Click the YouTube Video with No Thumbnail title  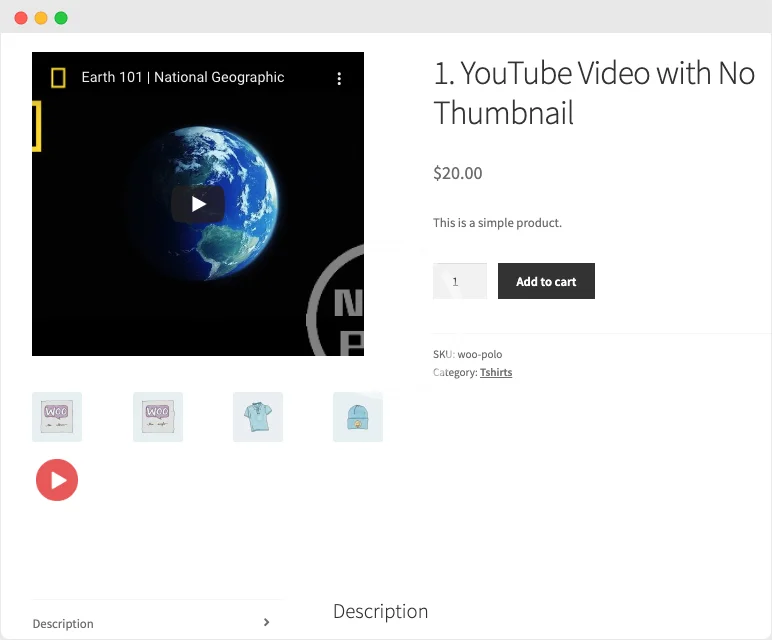click(593, 93)
